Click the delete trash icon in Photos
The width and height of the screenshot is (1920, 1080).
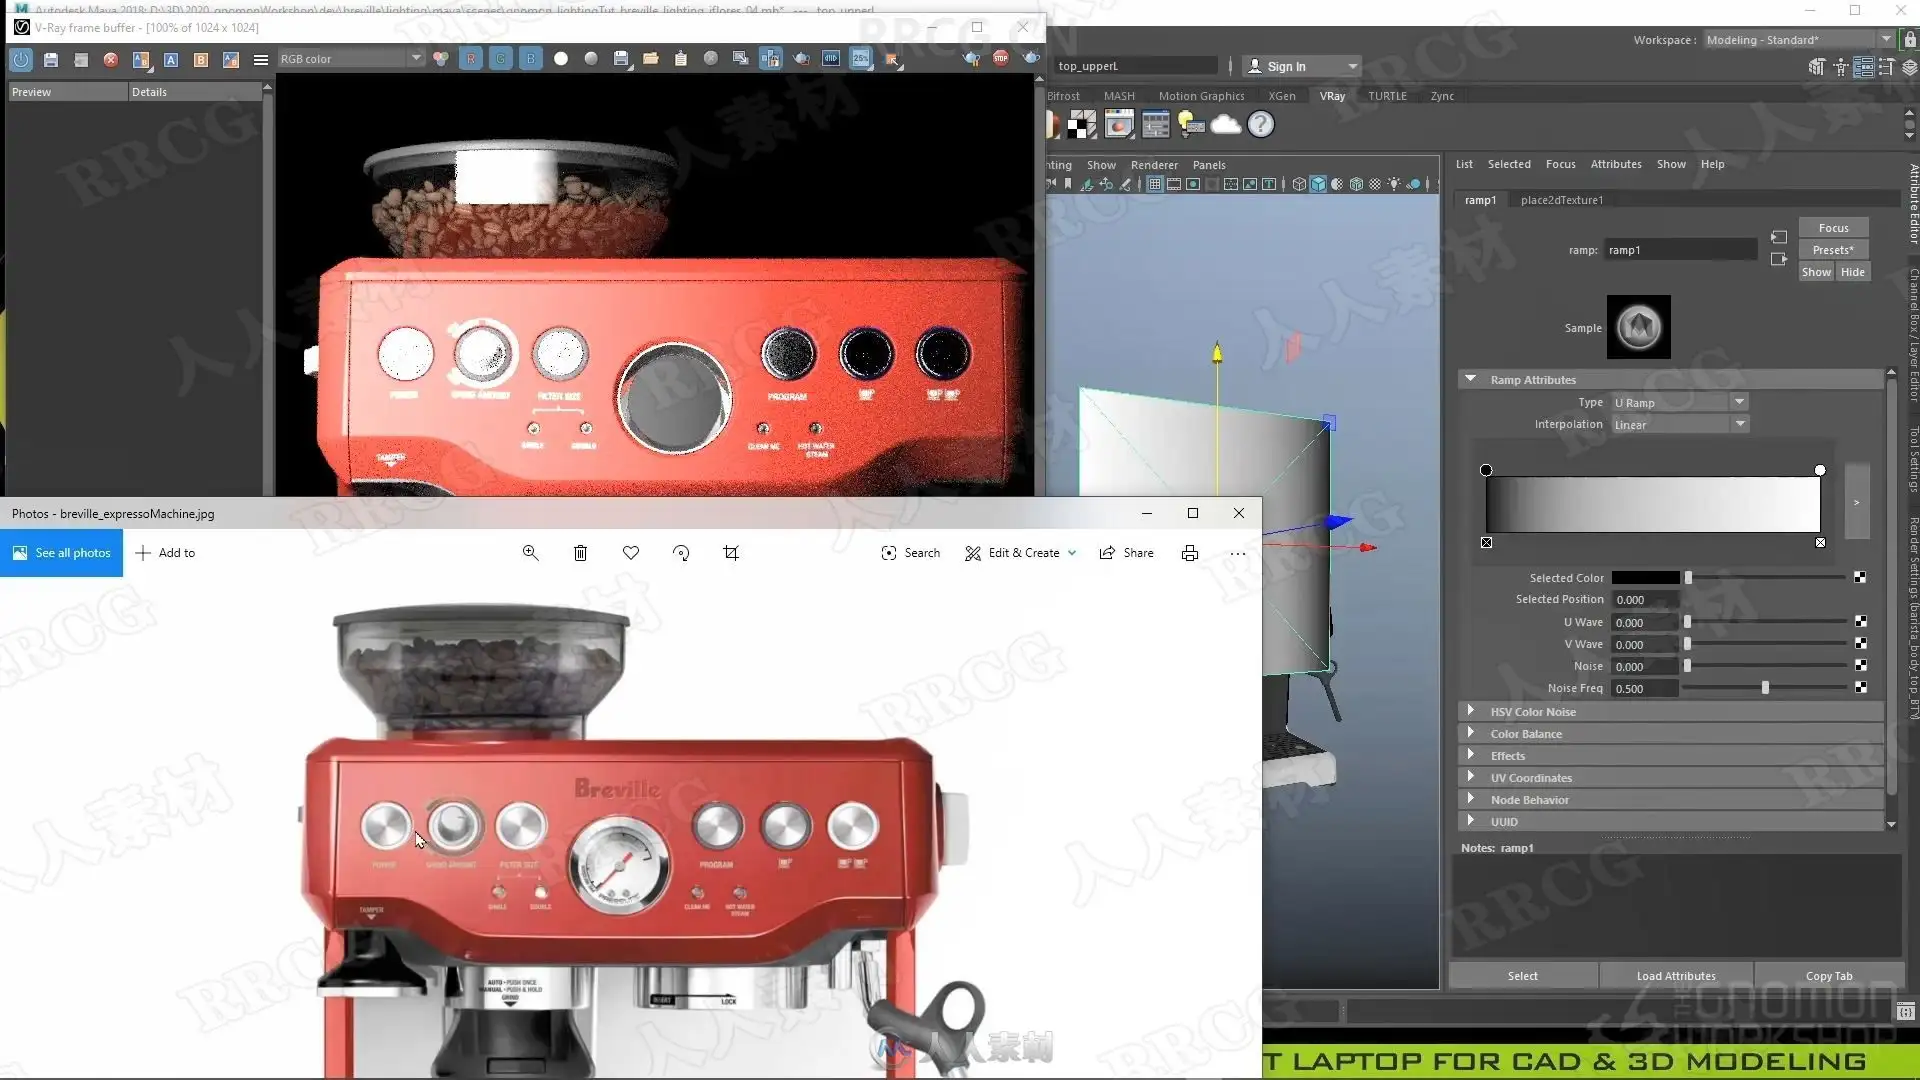coord(580,553)
